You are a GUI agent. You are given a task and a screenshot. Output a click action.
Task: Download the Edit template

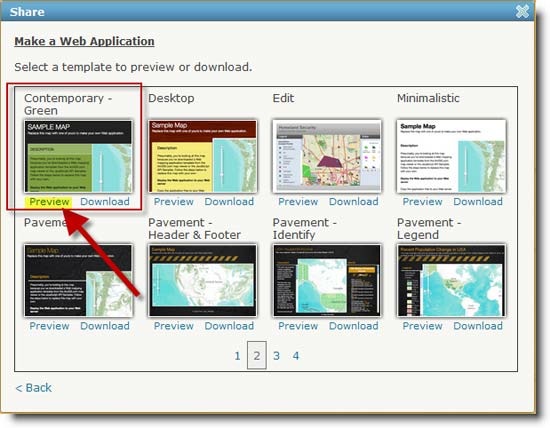tap(354, 202)
